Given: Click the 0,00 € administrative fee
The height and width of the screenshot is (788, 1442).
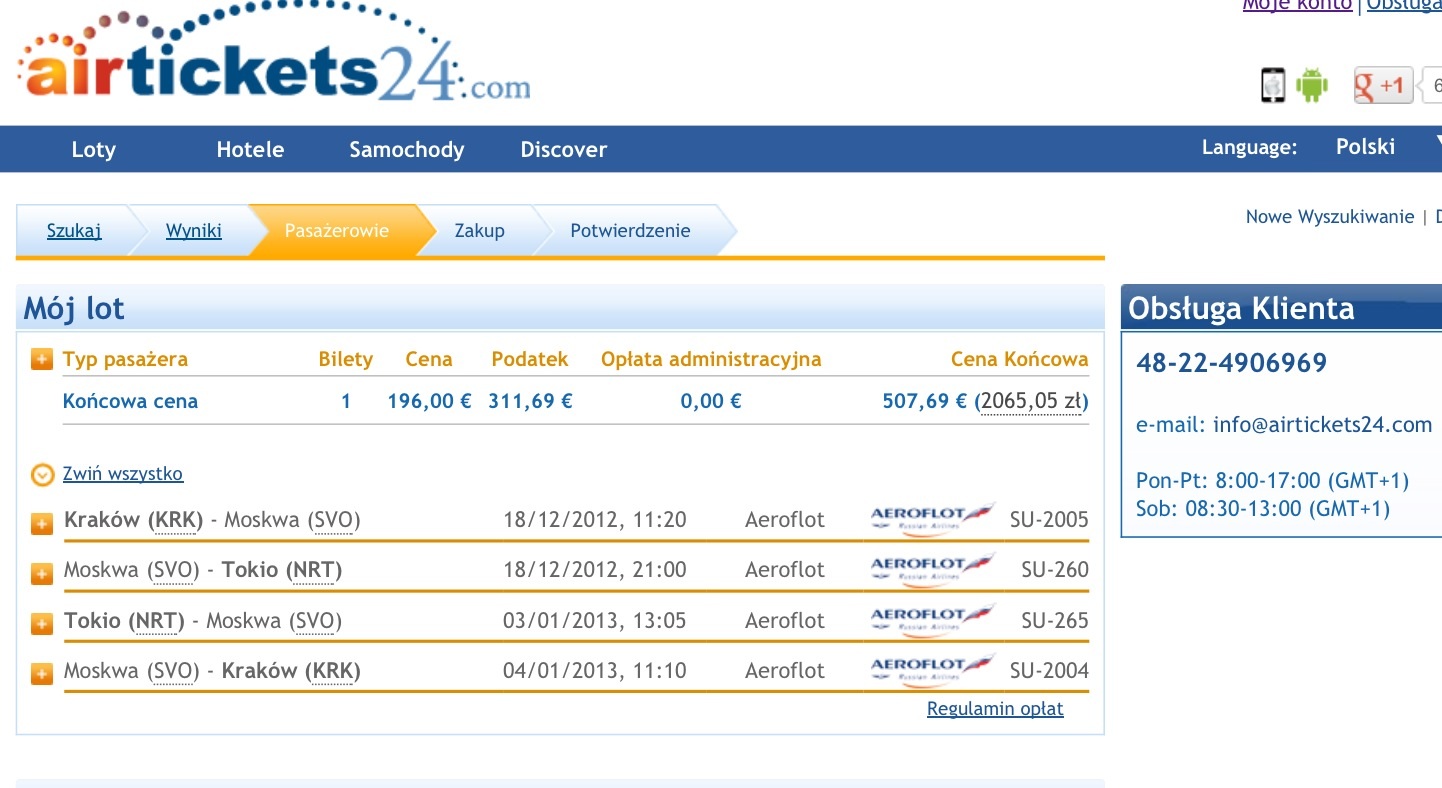Looking at the screenshot, I should coord(711,402).
